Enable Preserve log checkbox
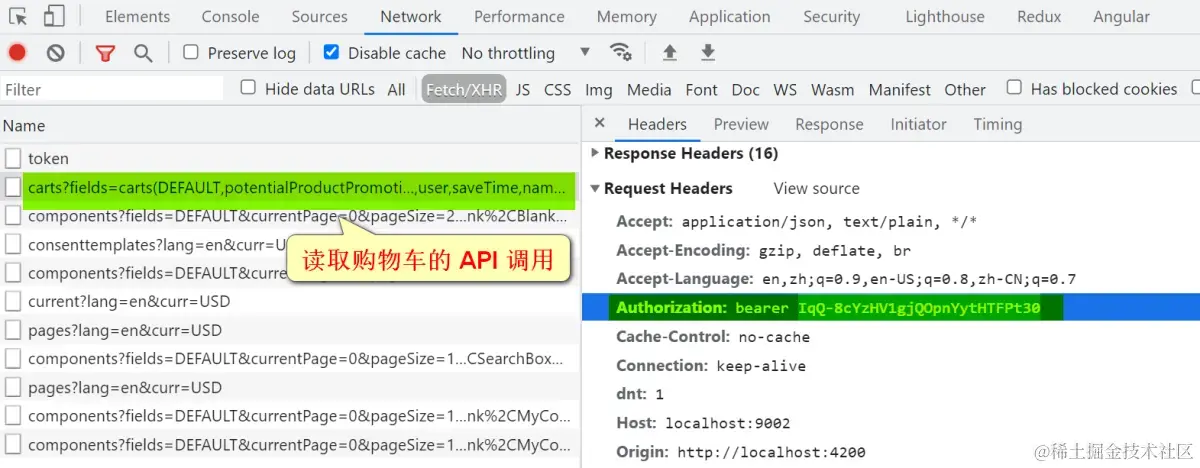 191,52
